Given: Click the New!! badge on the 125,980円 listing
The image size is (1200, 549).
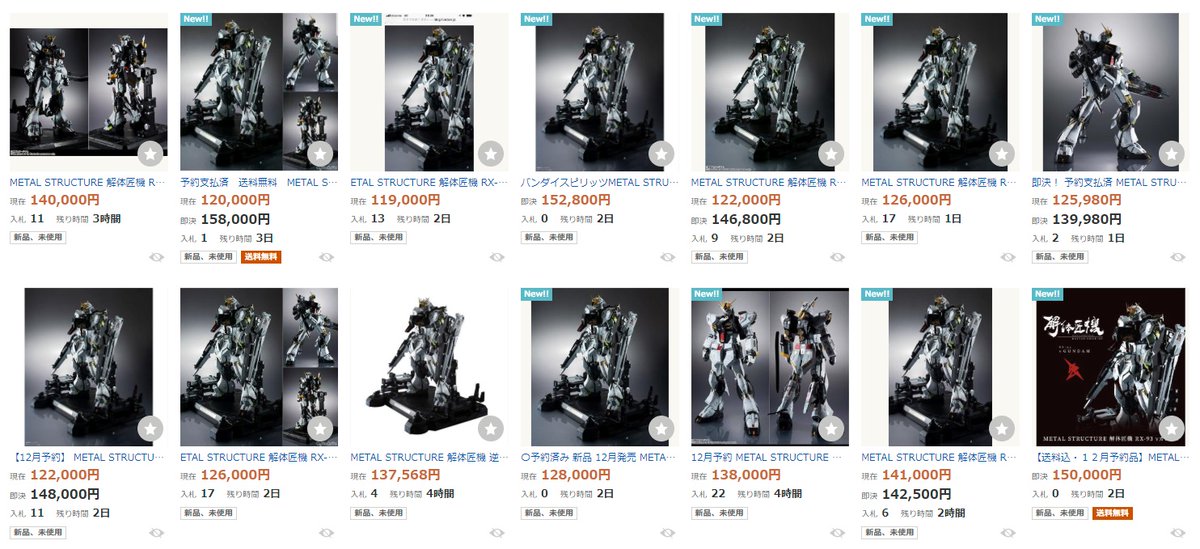Looking at the screenshot, I should click(x=1047, y=19).
